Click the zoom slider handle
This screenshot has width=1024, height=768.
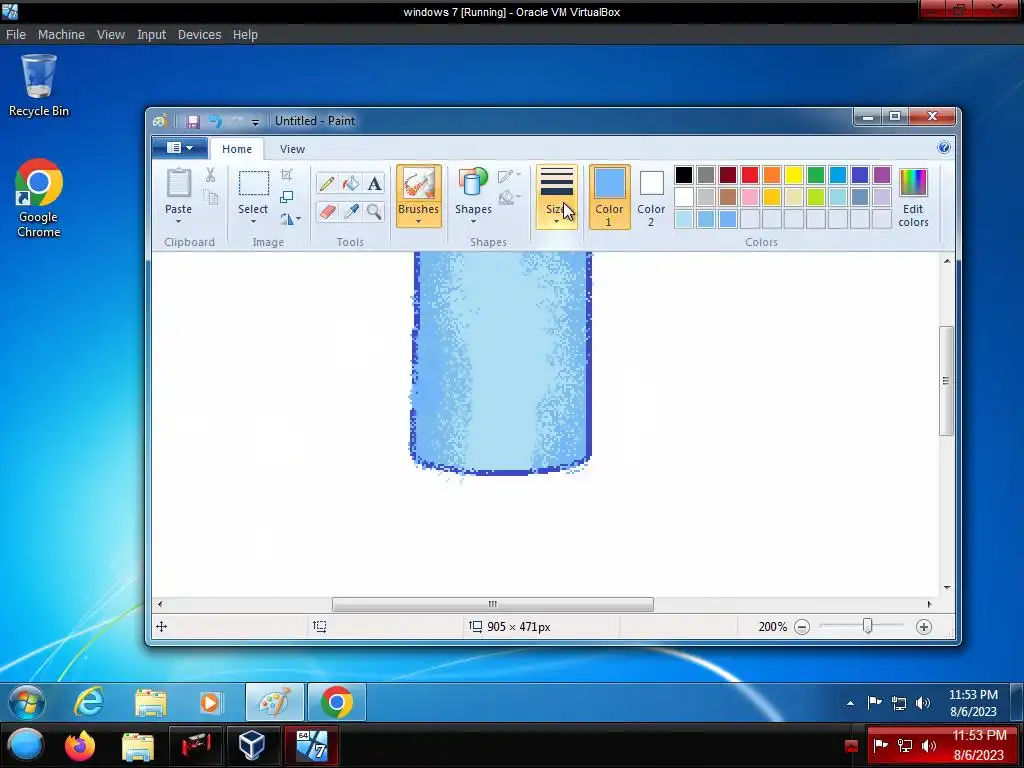[x=867, y=626]
